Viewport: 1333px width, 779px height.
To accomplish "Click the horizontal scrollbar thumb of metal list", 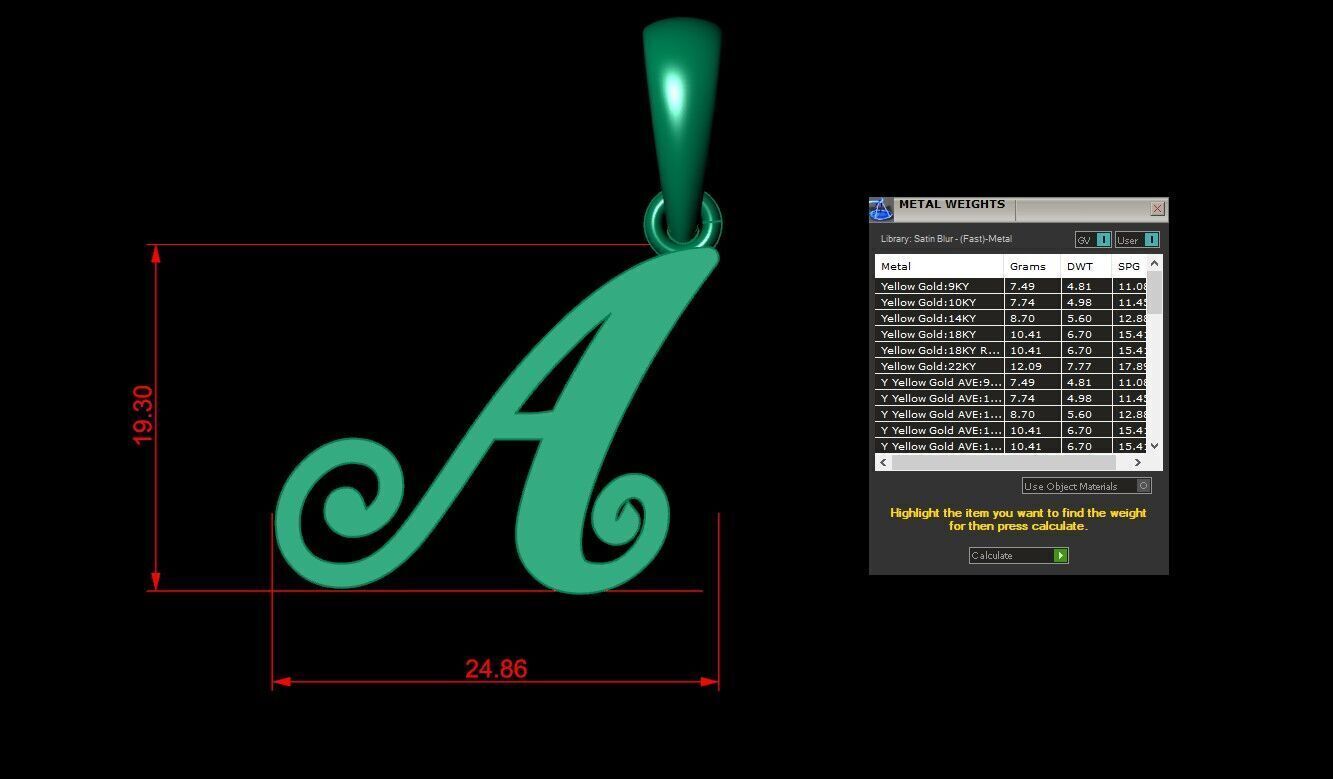I will 1003,462.
